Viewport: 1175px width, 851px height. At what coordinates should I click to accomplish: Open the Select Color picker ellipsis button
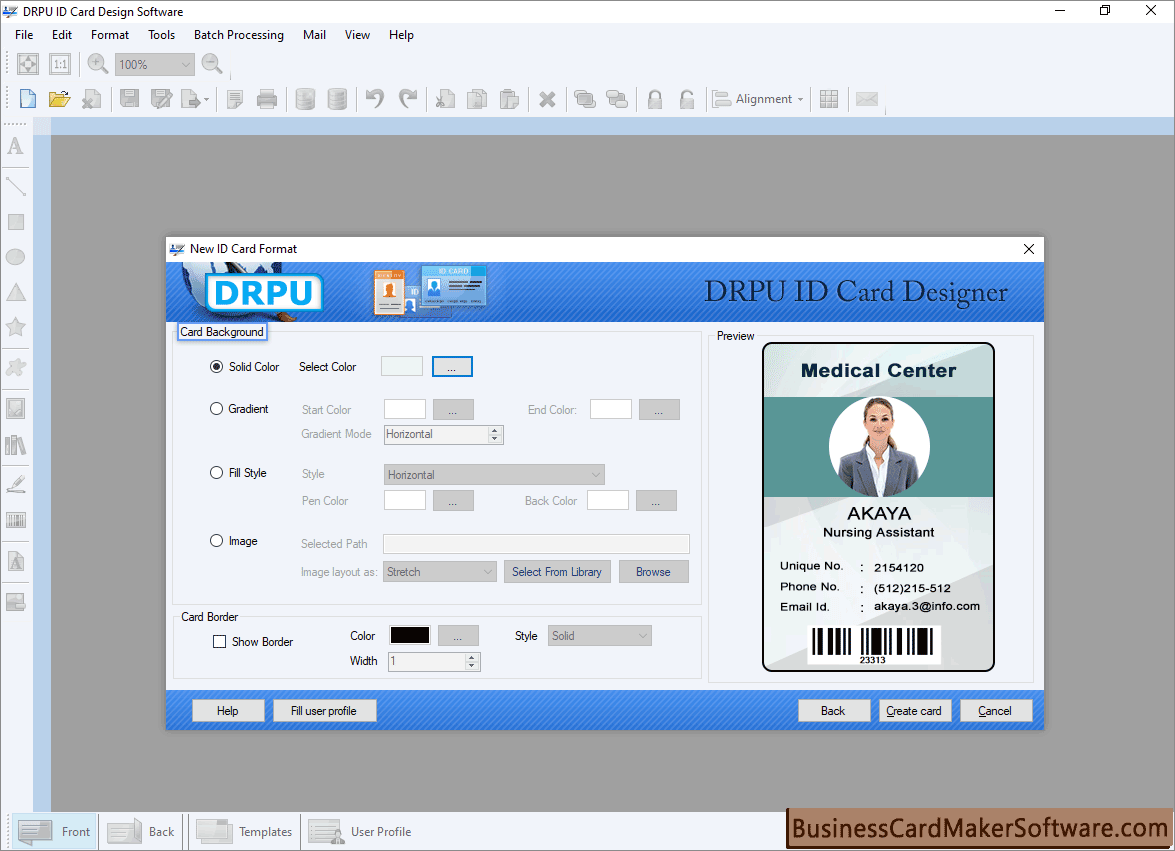pyautogui.click(x=452, y=367)
